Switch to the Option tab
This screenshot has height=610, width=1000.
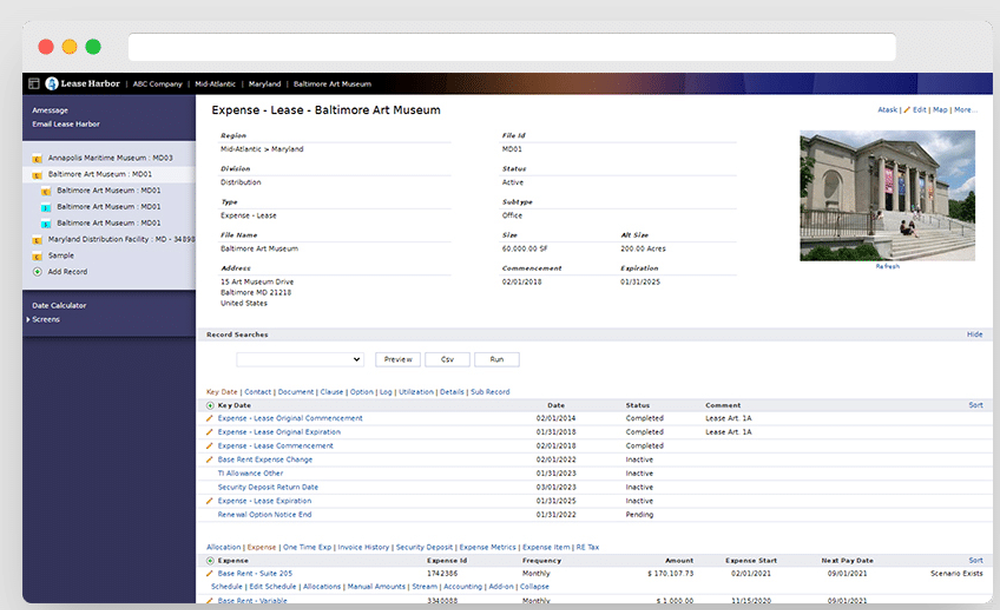362,392
